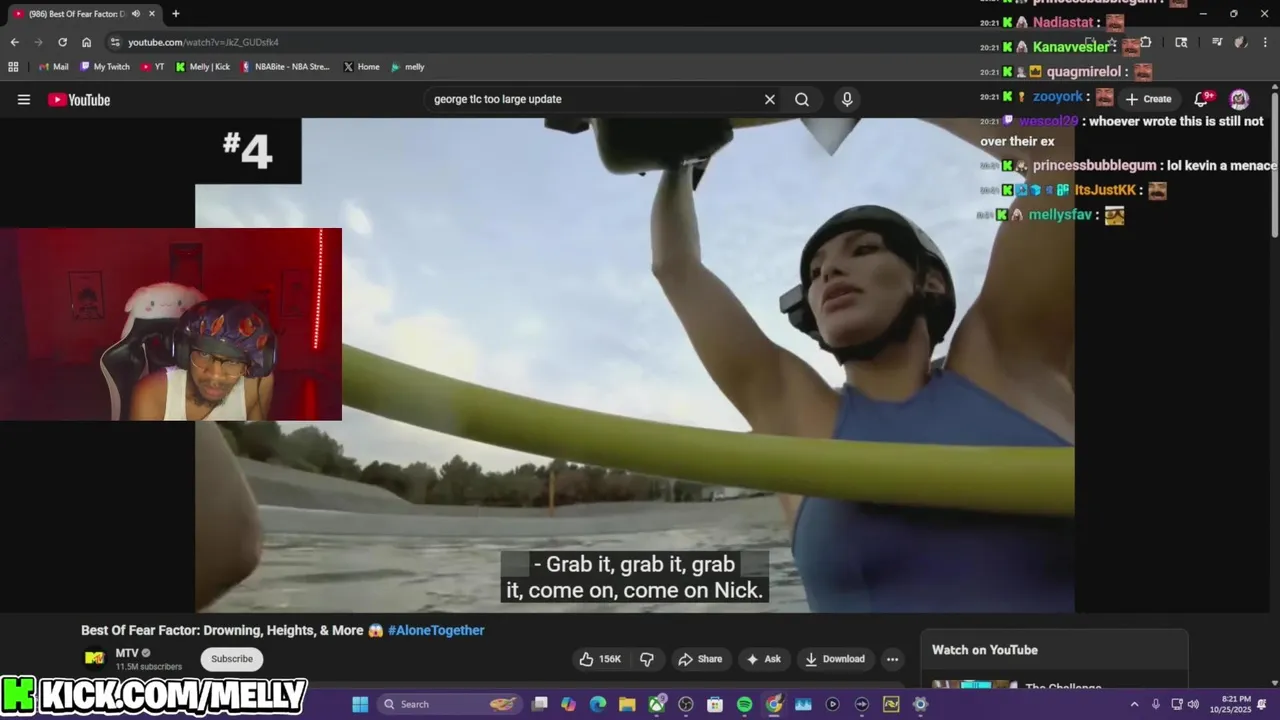1280x720 pixels.
Task: Click the username princessbubblegum saying kevin a menace
Action: 1094,165
